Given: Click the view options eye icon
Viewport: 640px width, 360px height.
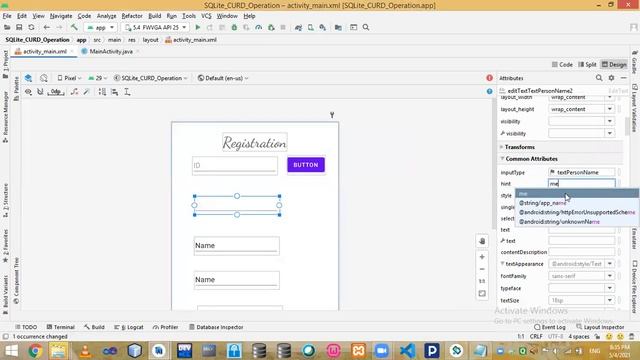Looking at the screenshot, I should [x=28, y=92].
